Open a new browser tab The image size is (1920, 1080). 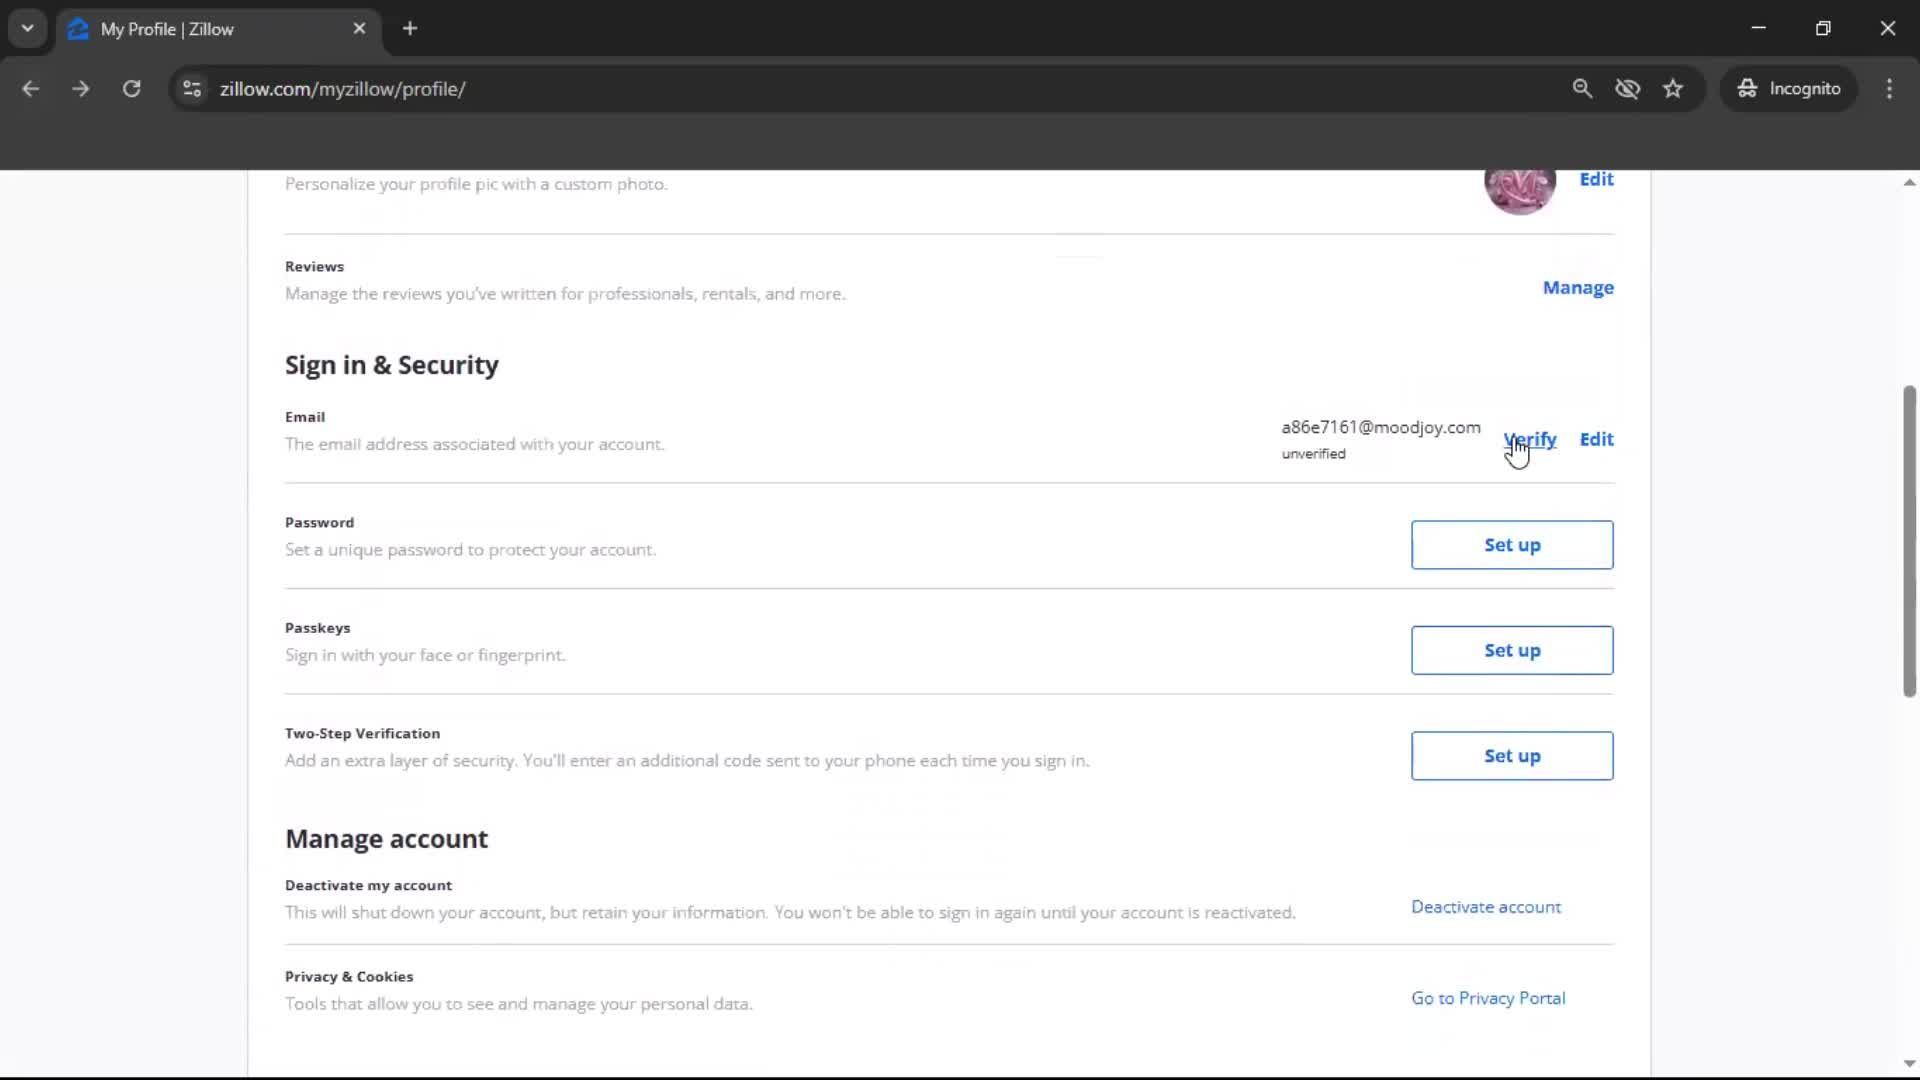click(x=409, y=28)
